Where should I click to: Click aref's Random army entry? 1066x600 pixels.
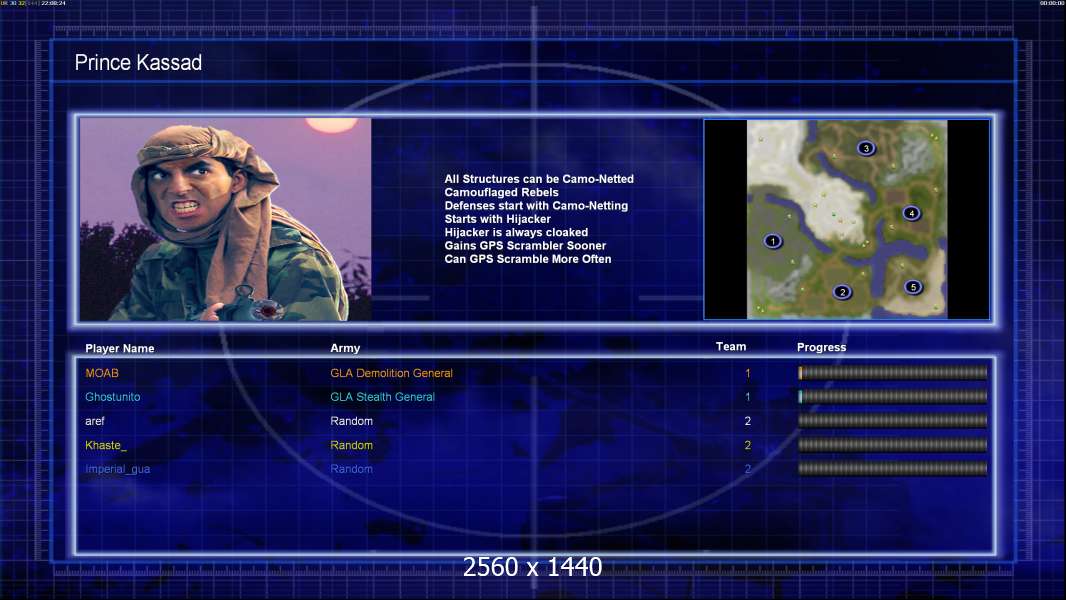(351, 421)
